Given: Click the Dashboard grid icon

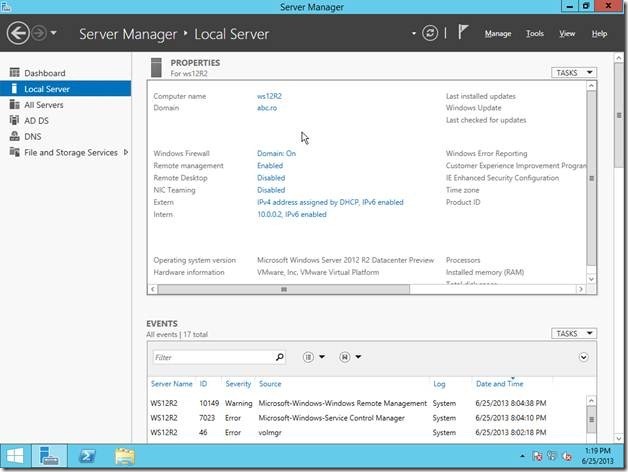Looking at the screenshot, I should pos(14,73).
